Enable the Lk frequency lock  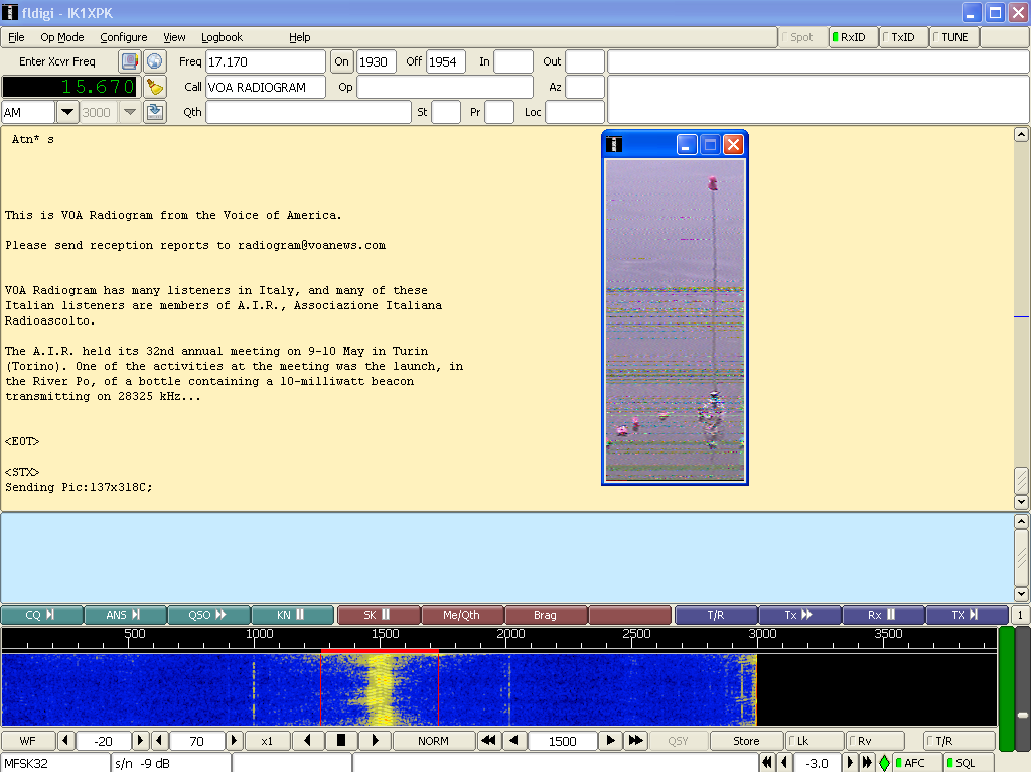[814, 741]
